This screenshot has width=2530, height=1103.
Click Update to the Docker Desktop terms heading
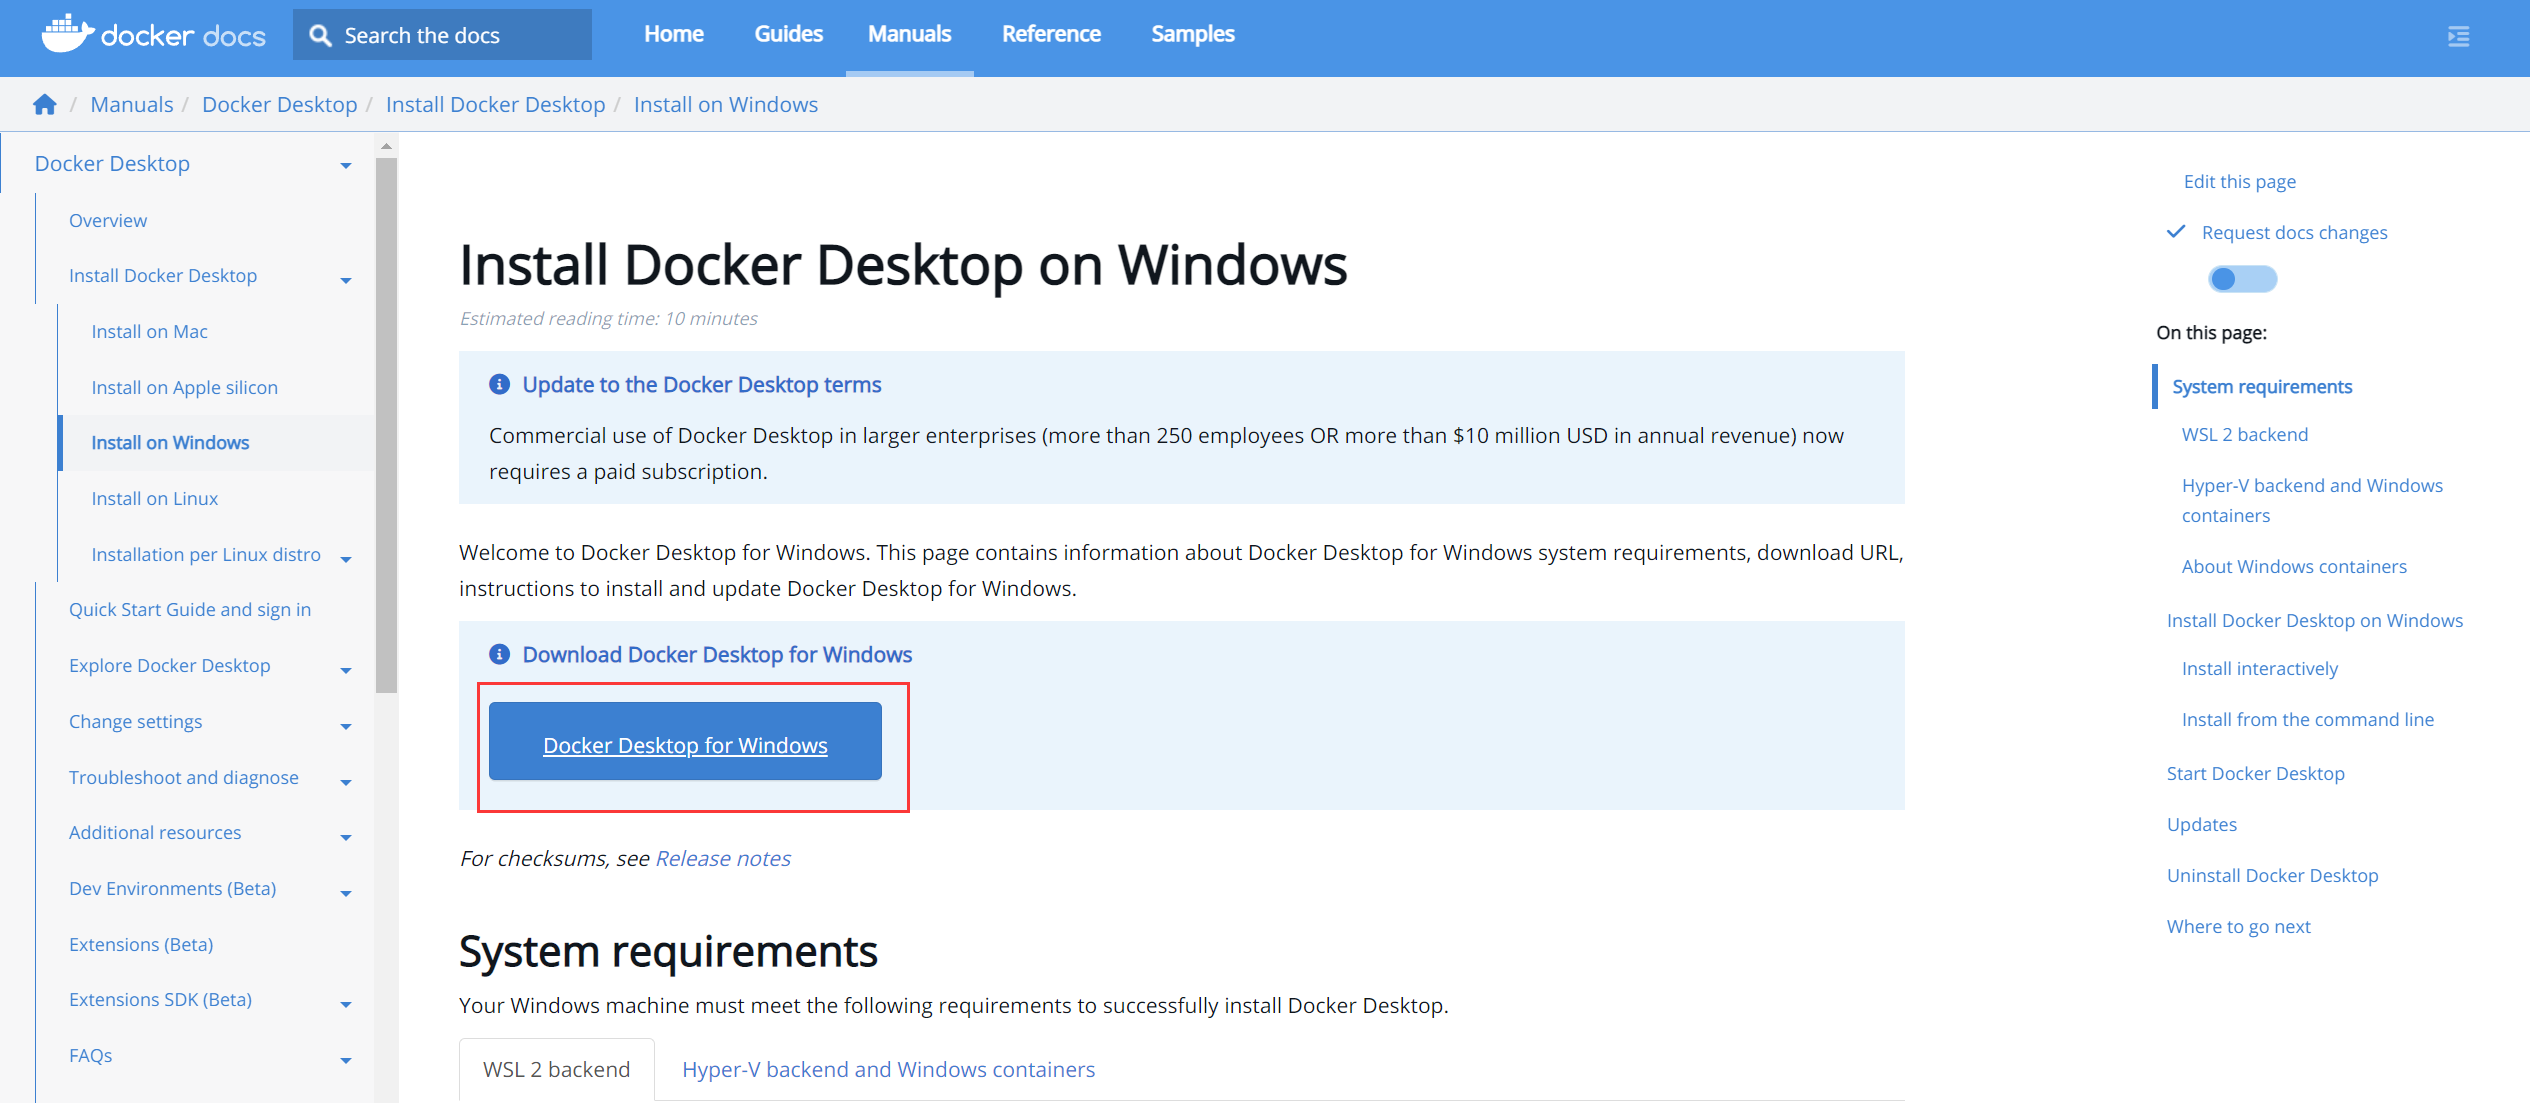tap(702, 384)
